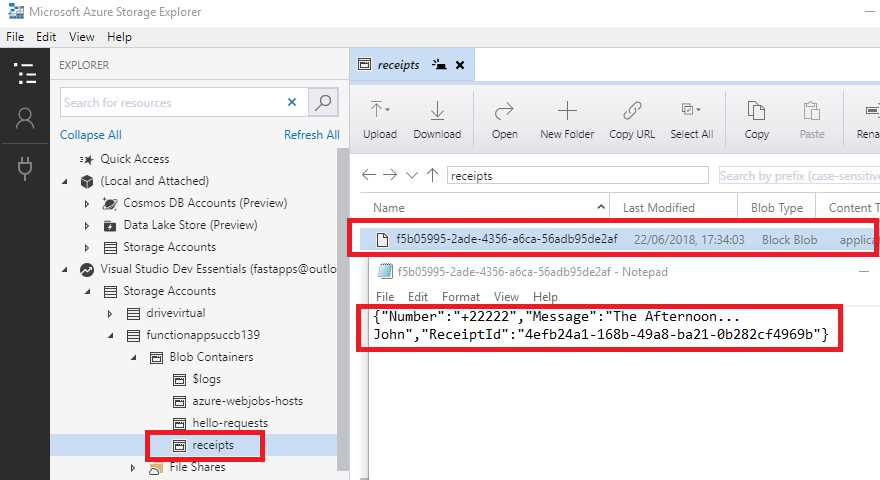
Task: Click the hello-requests container icon
Action: [179, 424]
